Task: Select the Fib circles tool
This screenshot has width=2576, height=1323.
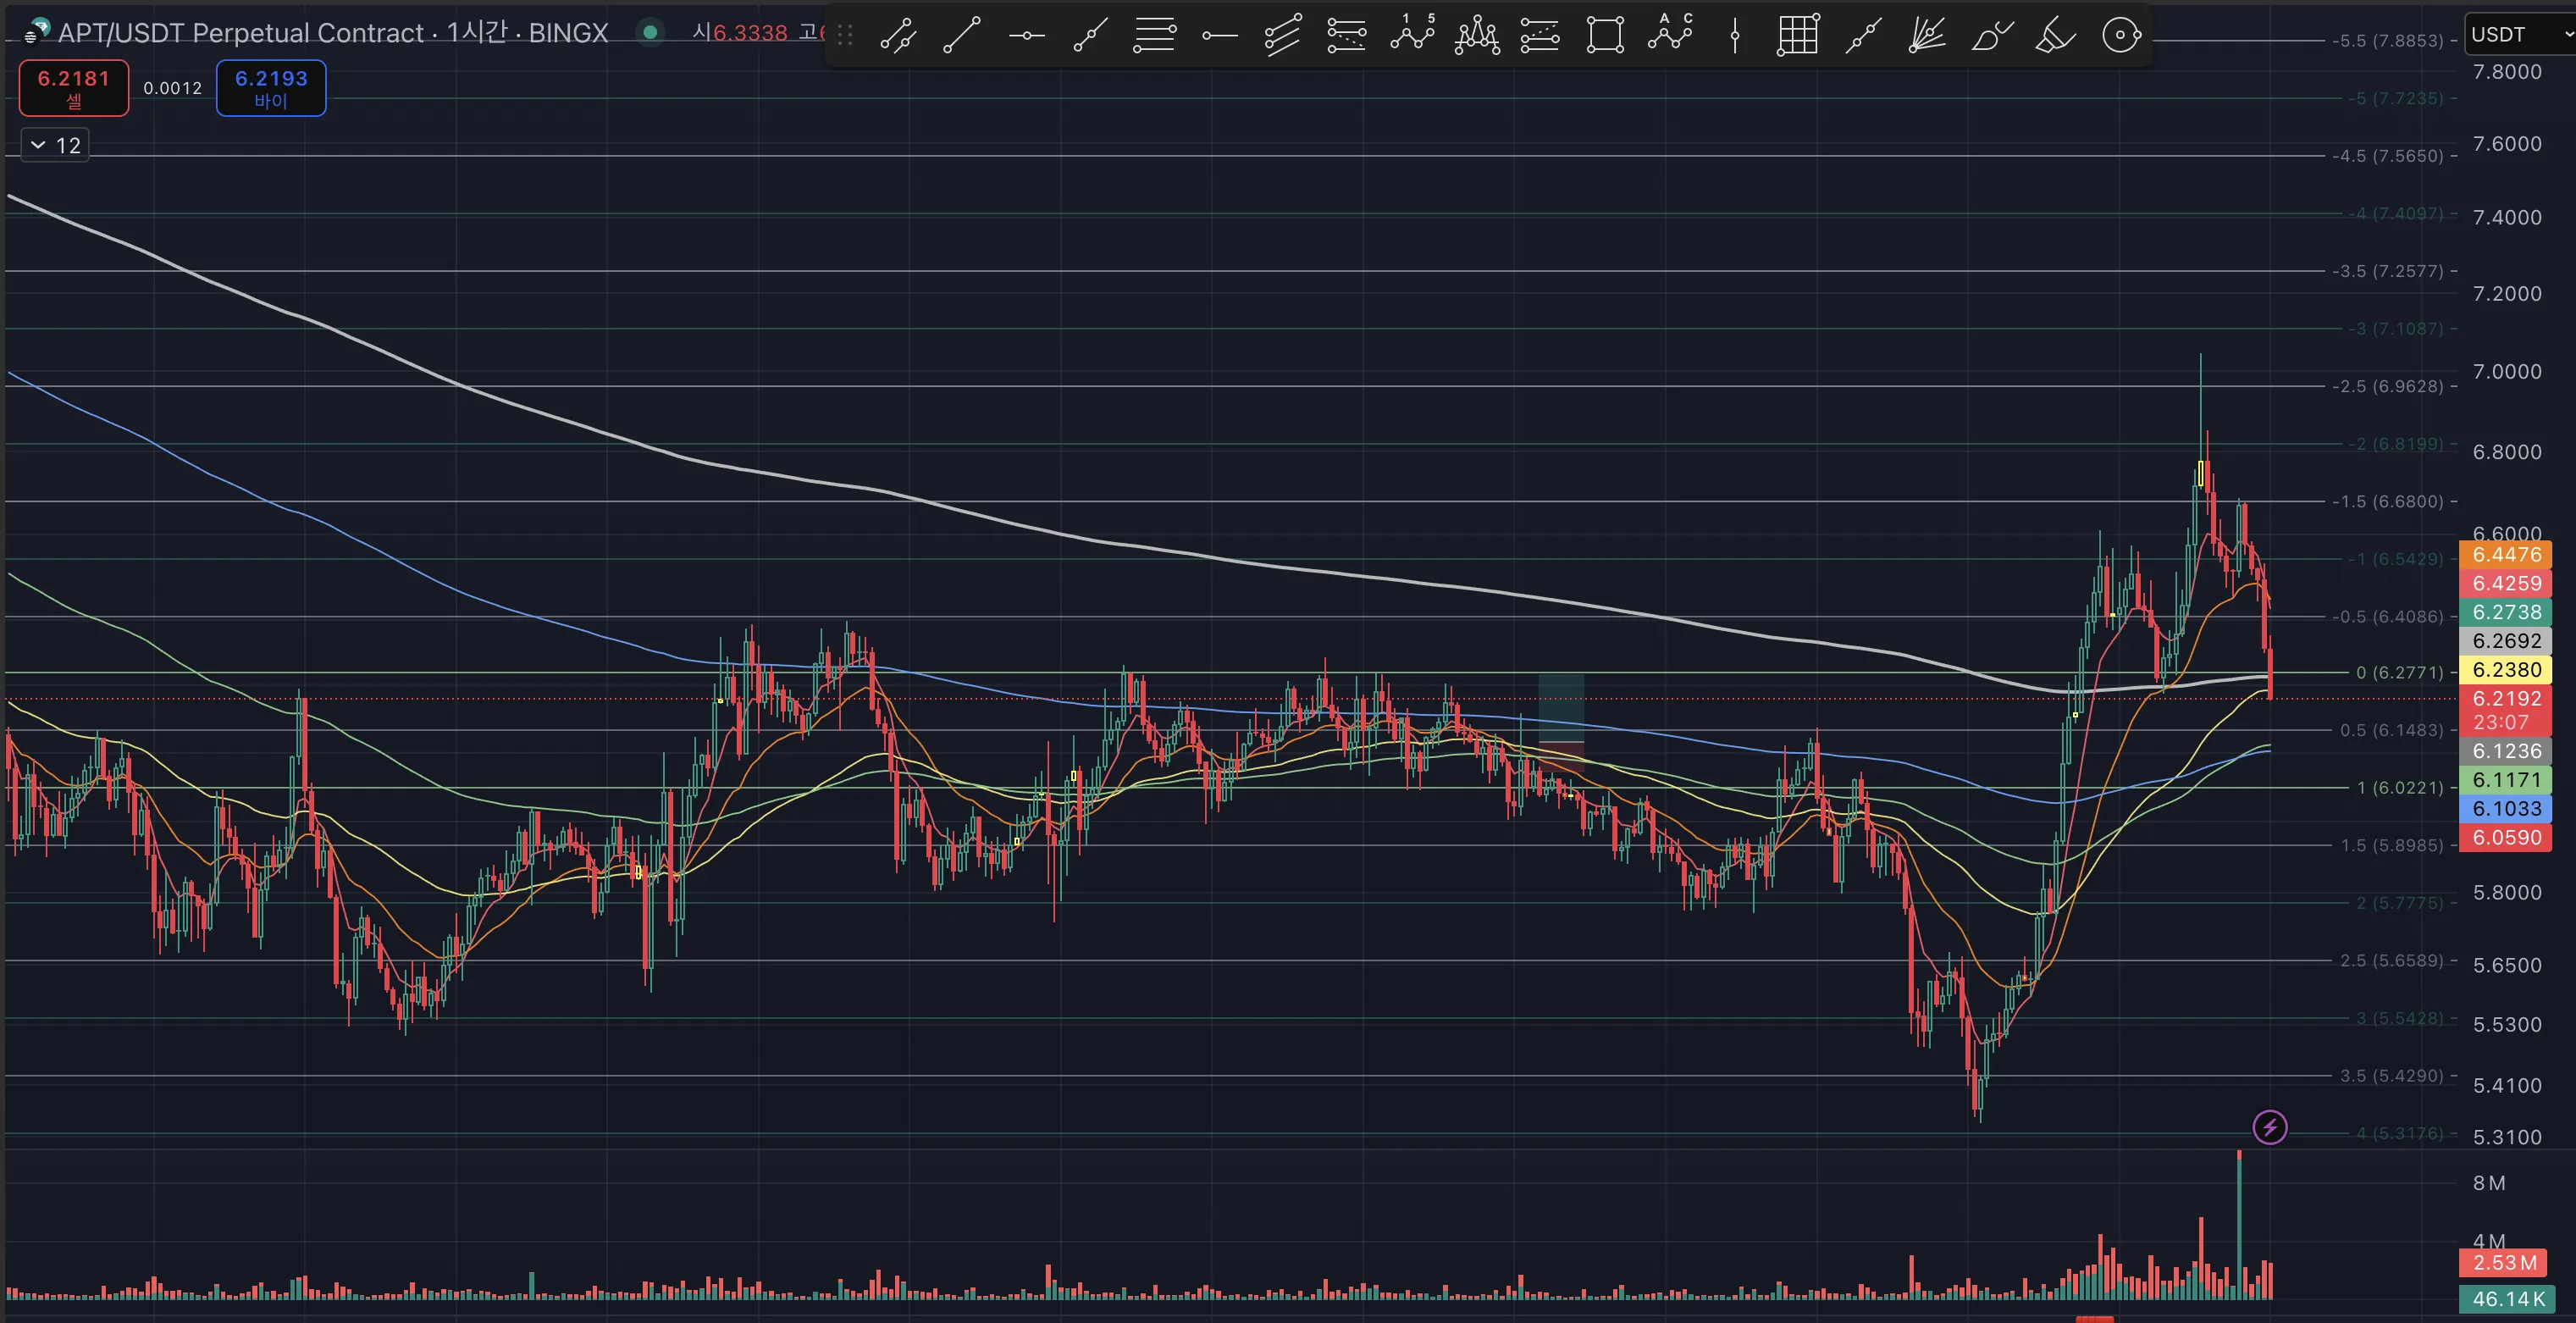Action: [x=2120, y=36]
